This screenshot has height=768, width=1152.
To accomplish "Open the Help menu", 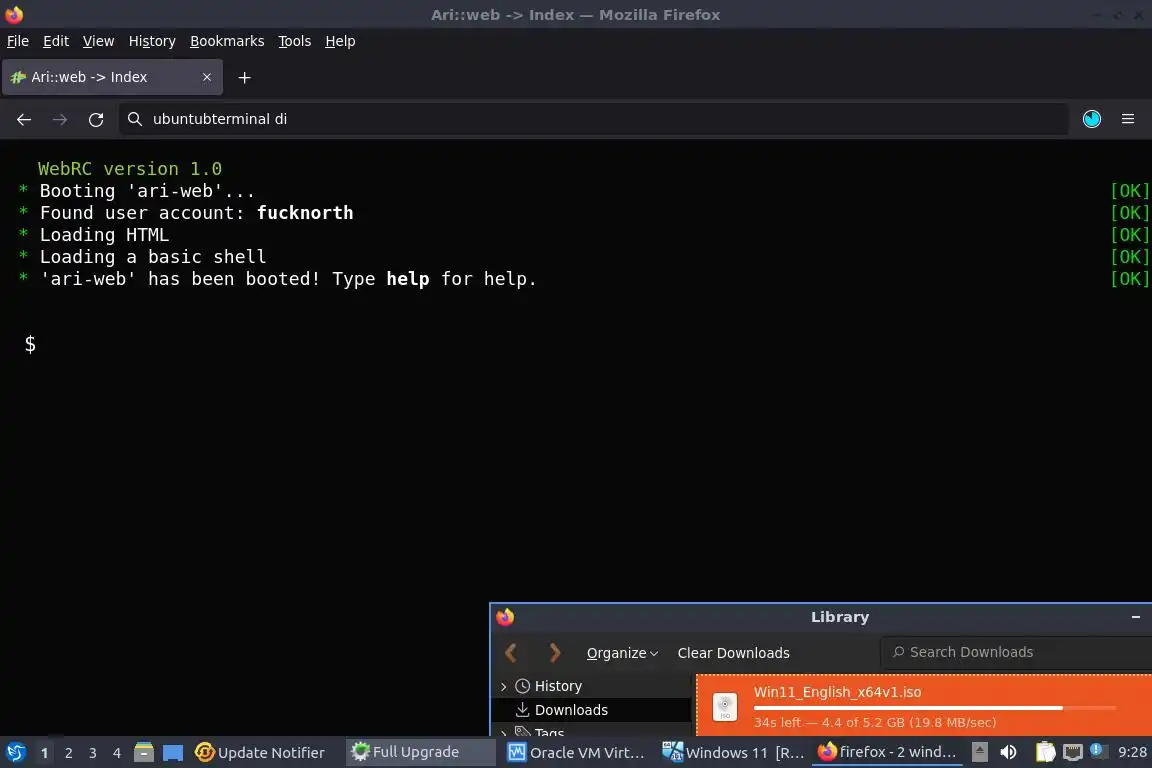I will click(340, 41).
